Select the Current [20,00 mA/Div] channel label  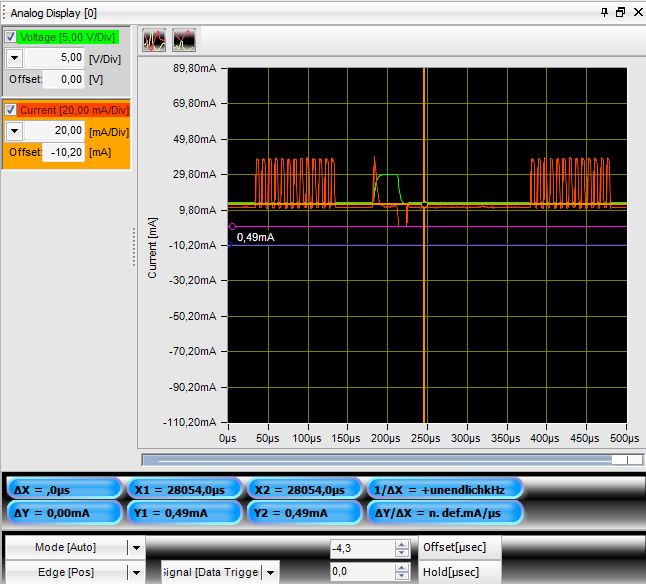(74, 110)
